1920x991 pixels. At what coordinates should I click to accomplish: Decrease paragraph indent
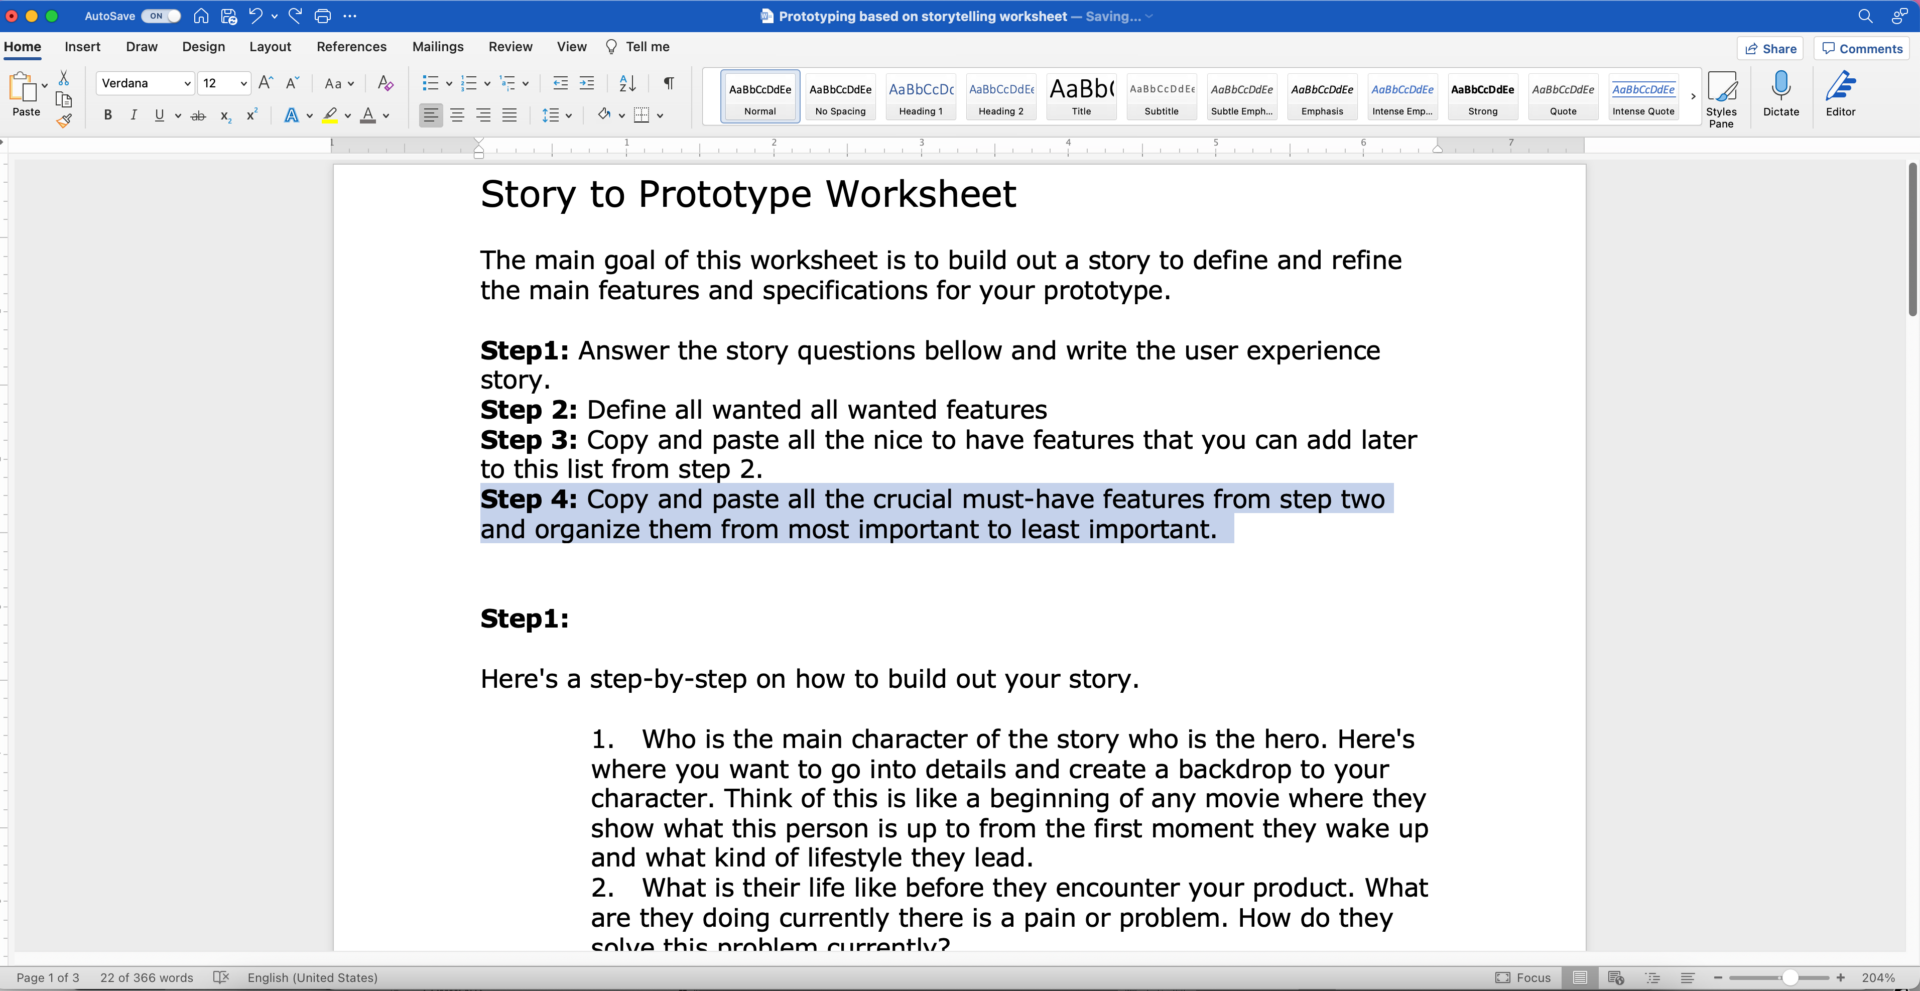[x=561, y=83]
